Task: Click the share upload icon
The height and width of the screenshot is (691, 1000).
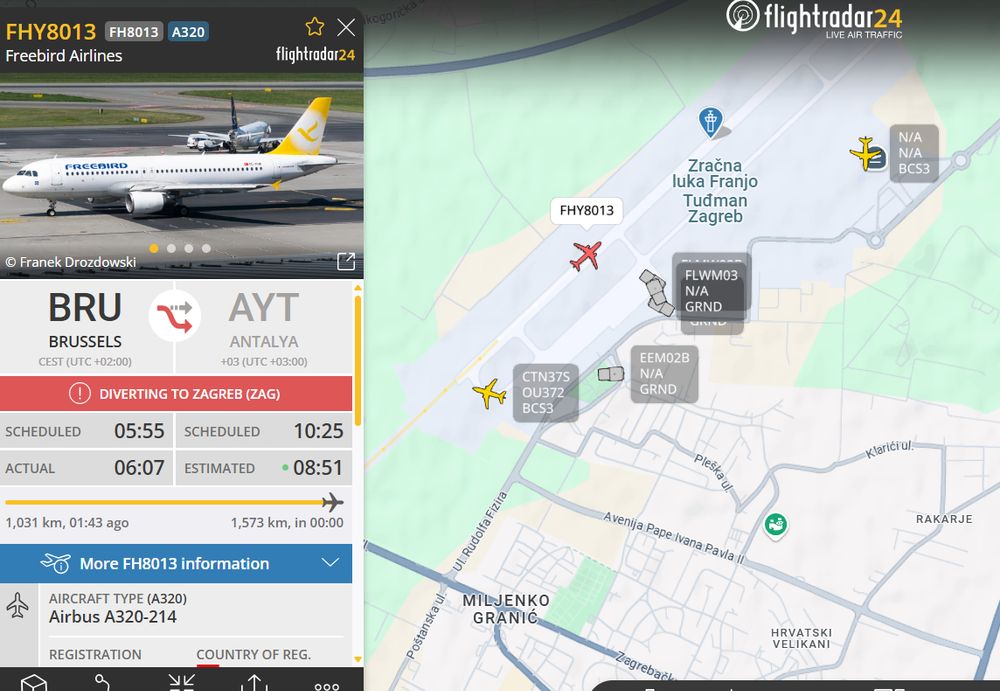Action: (x=254, y=683)
